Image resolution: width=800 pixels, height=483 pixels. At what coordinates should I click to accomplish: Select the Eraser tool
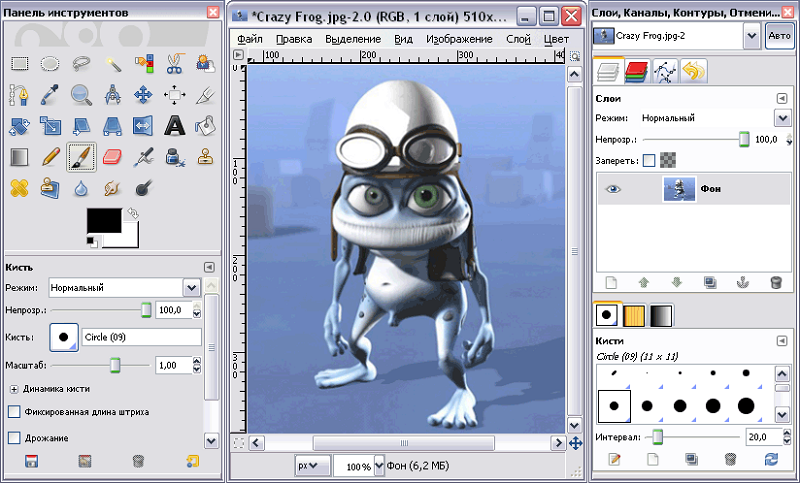pos(112,157)
